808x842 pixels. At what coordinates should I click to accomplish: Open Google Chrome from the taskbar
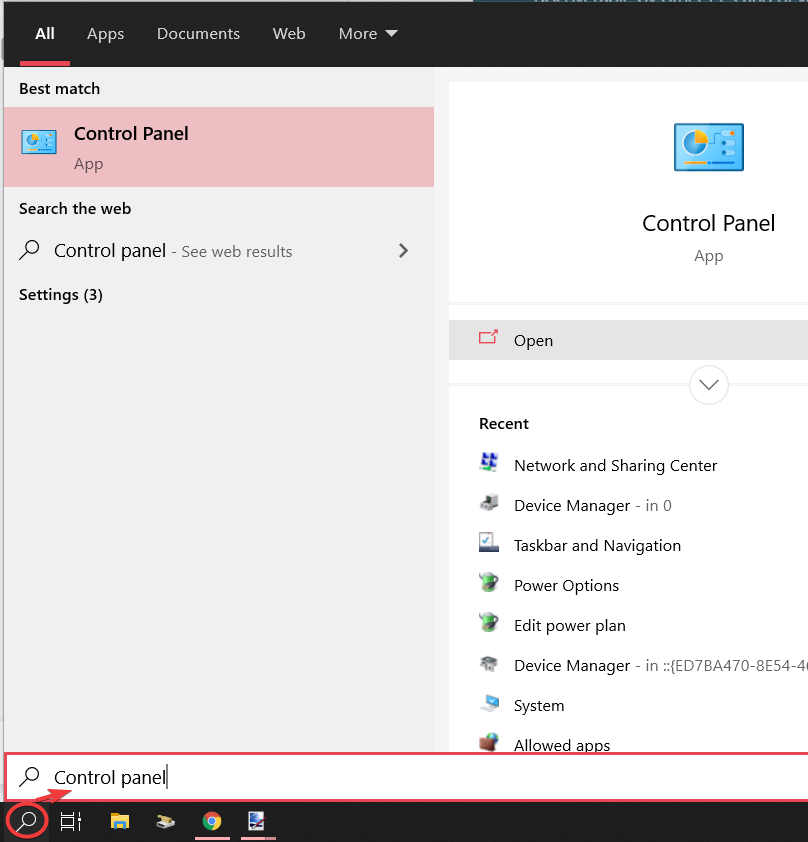(212, 821)
